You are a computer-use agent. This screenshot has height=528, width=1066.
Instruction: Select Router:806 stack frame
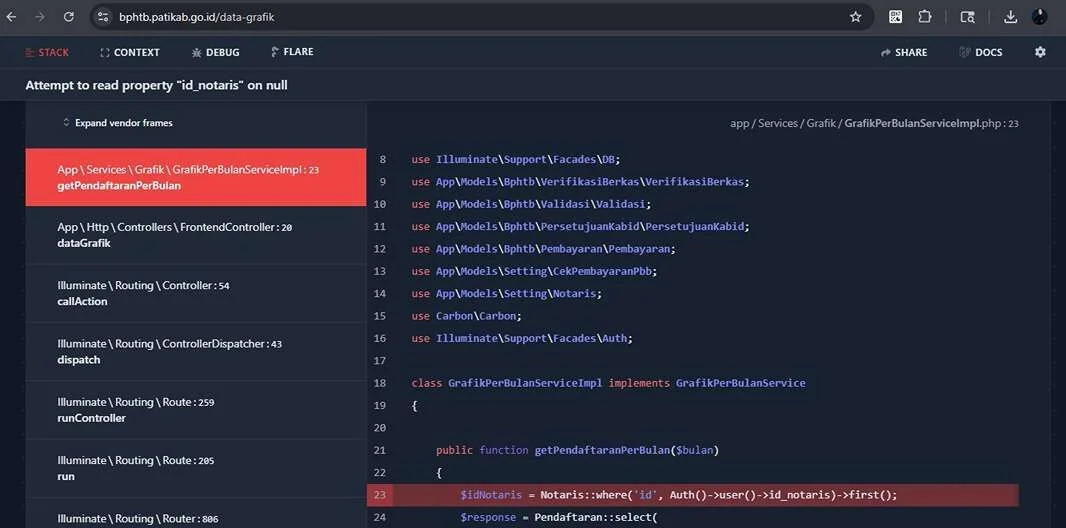pos(196,514)
